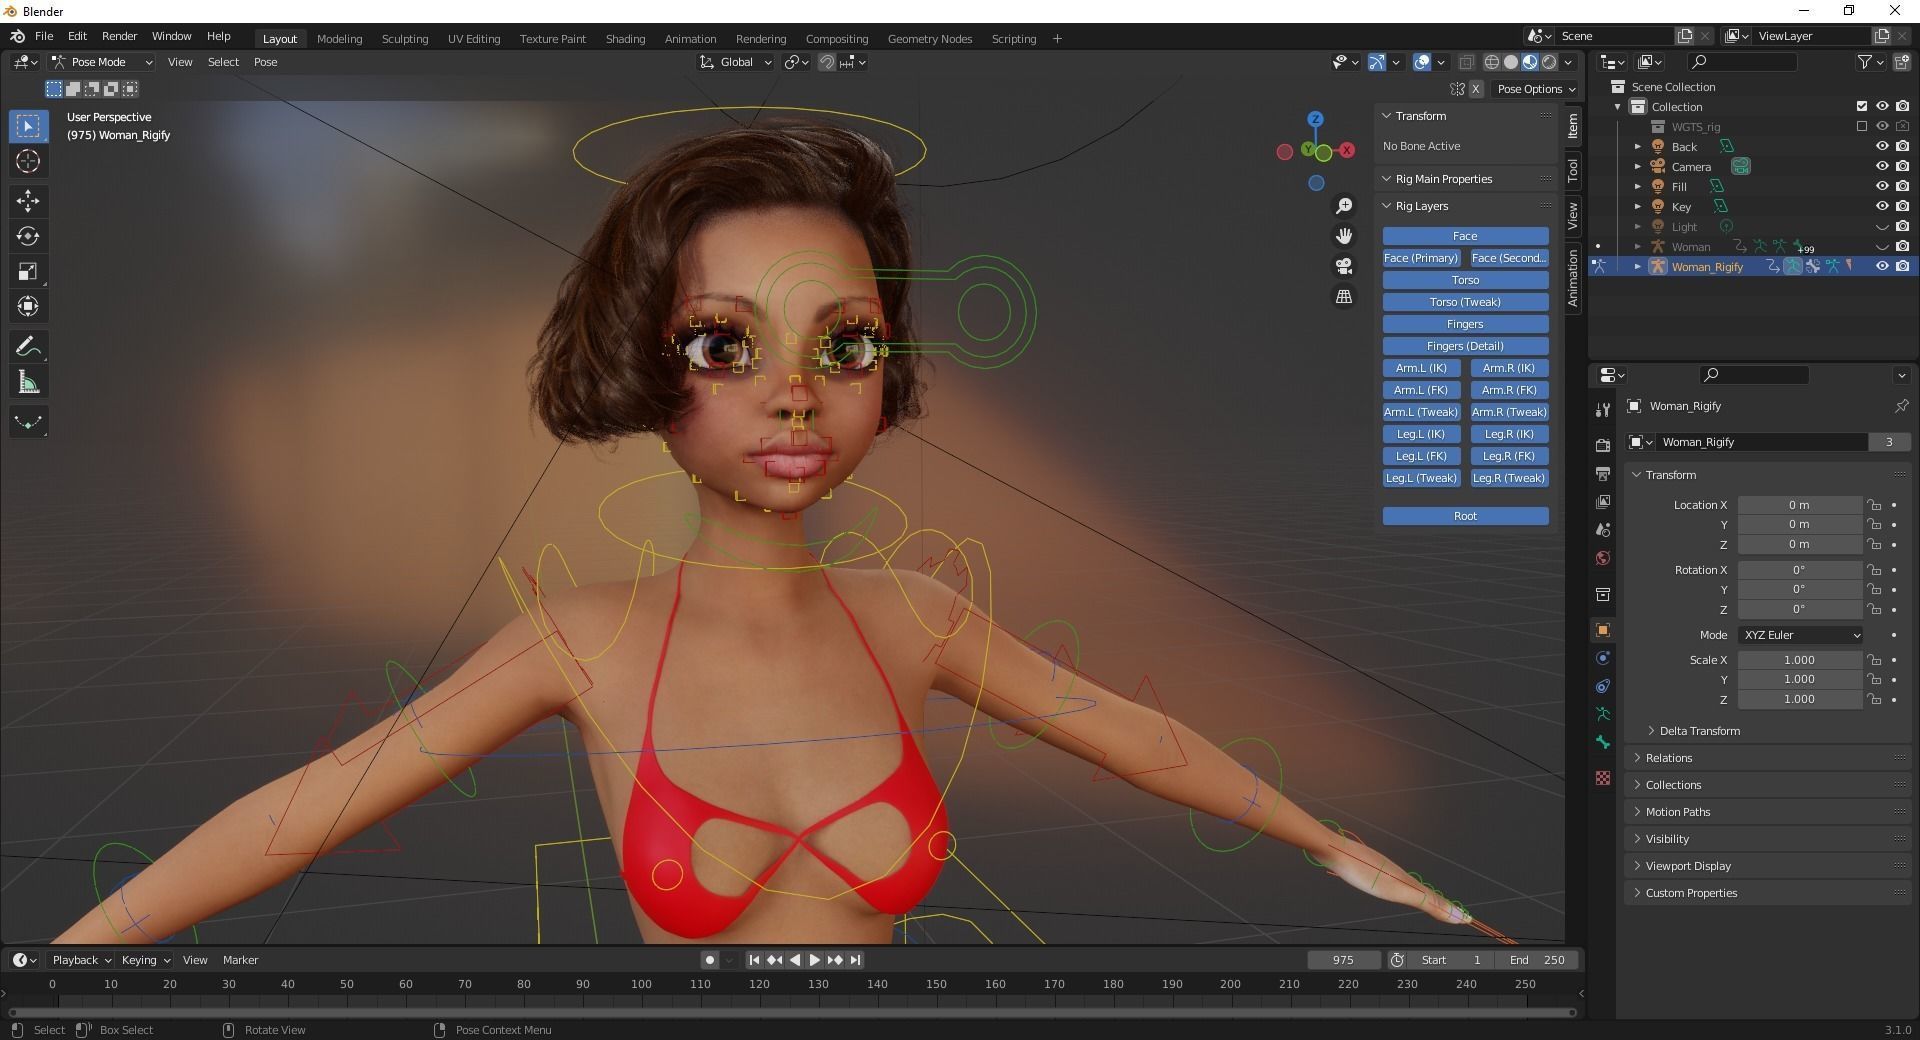This screenshot has width=1920, height=1040.
Task: Click Fingers (Detail) layer button
Action: [1465, 346]
